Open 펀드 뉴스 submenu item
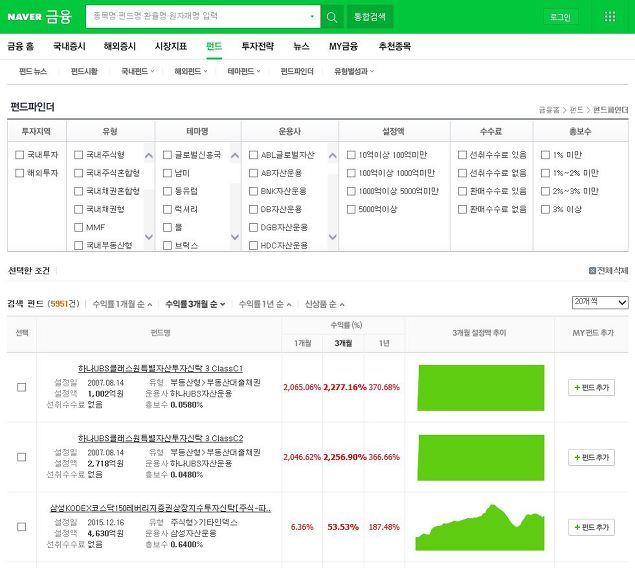This screenshot has width=635, height=568. coord(33,71)
